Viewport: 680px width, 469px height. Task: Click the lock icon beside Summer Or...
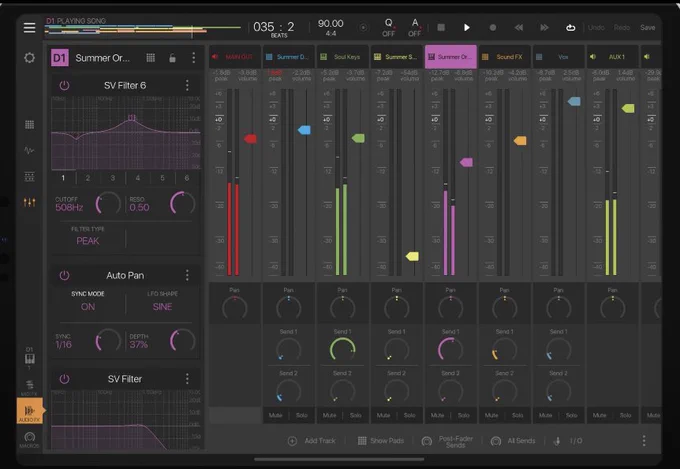172,58
